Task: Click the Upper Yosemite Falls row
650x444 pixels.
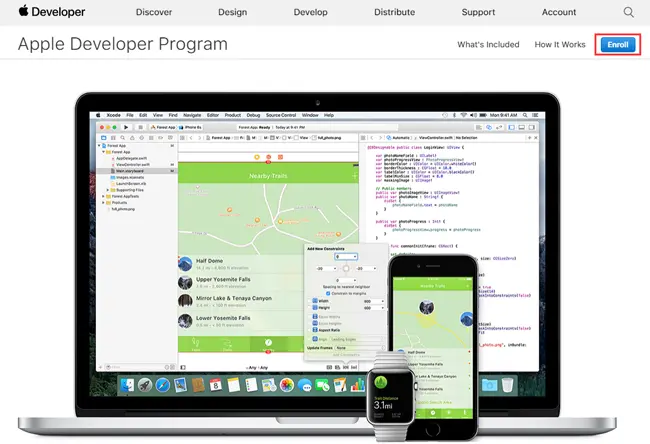Action: point(240,282)
